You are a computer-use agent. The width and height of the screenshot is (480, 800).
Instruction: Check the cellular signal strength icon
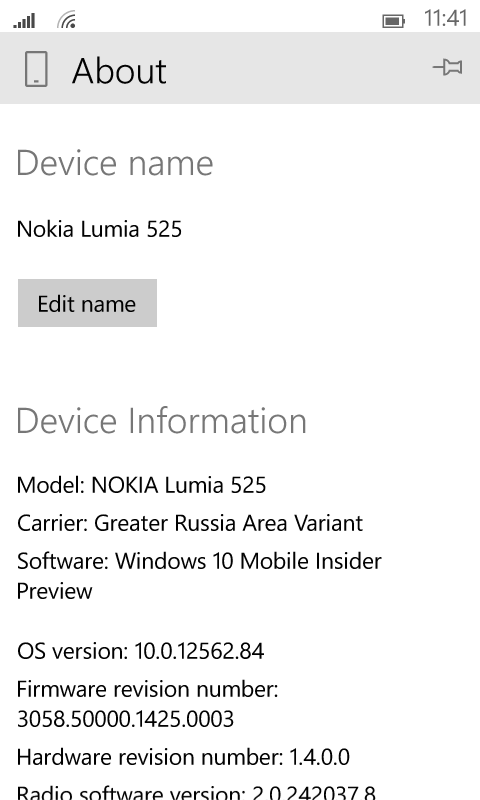[x=24, y=21]
